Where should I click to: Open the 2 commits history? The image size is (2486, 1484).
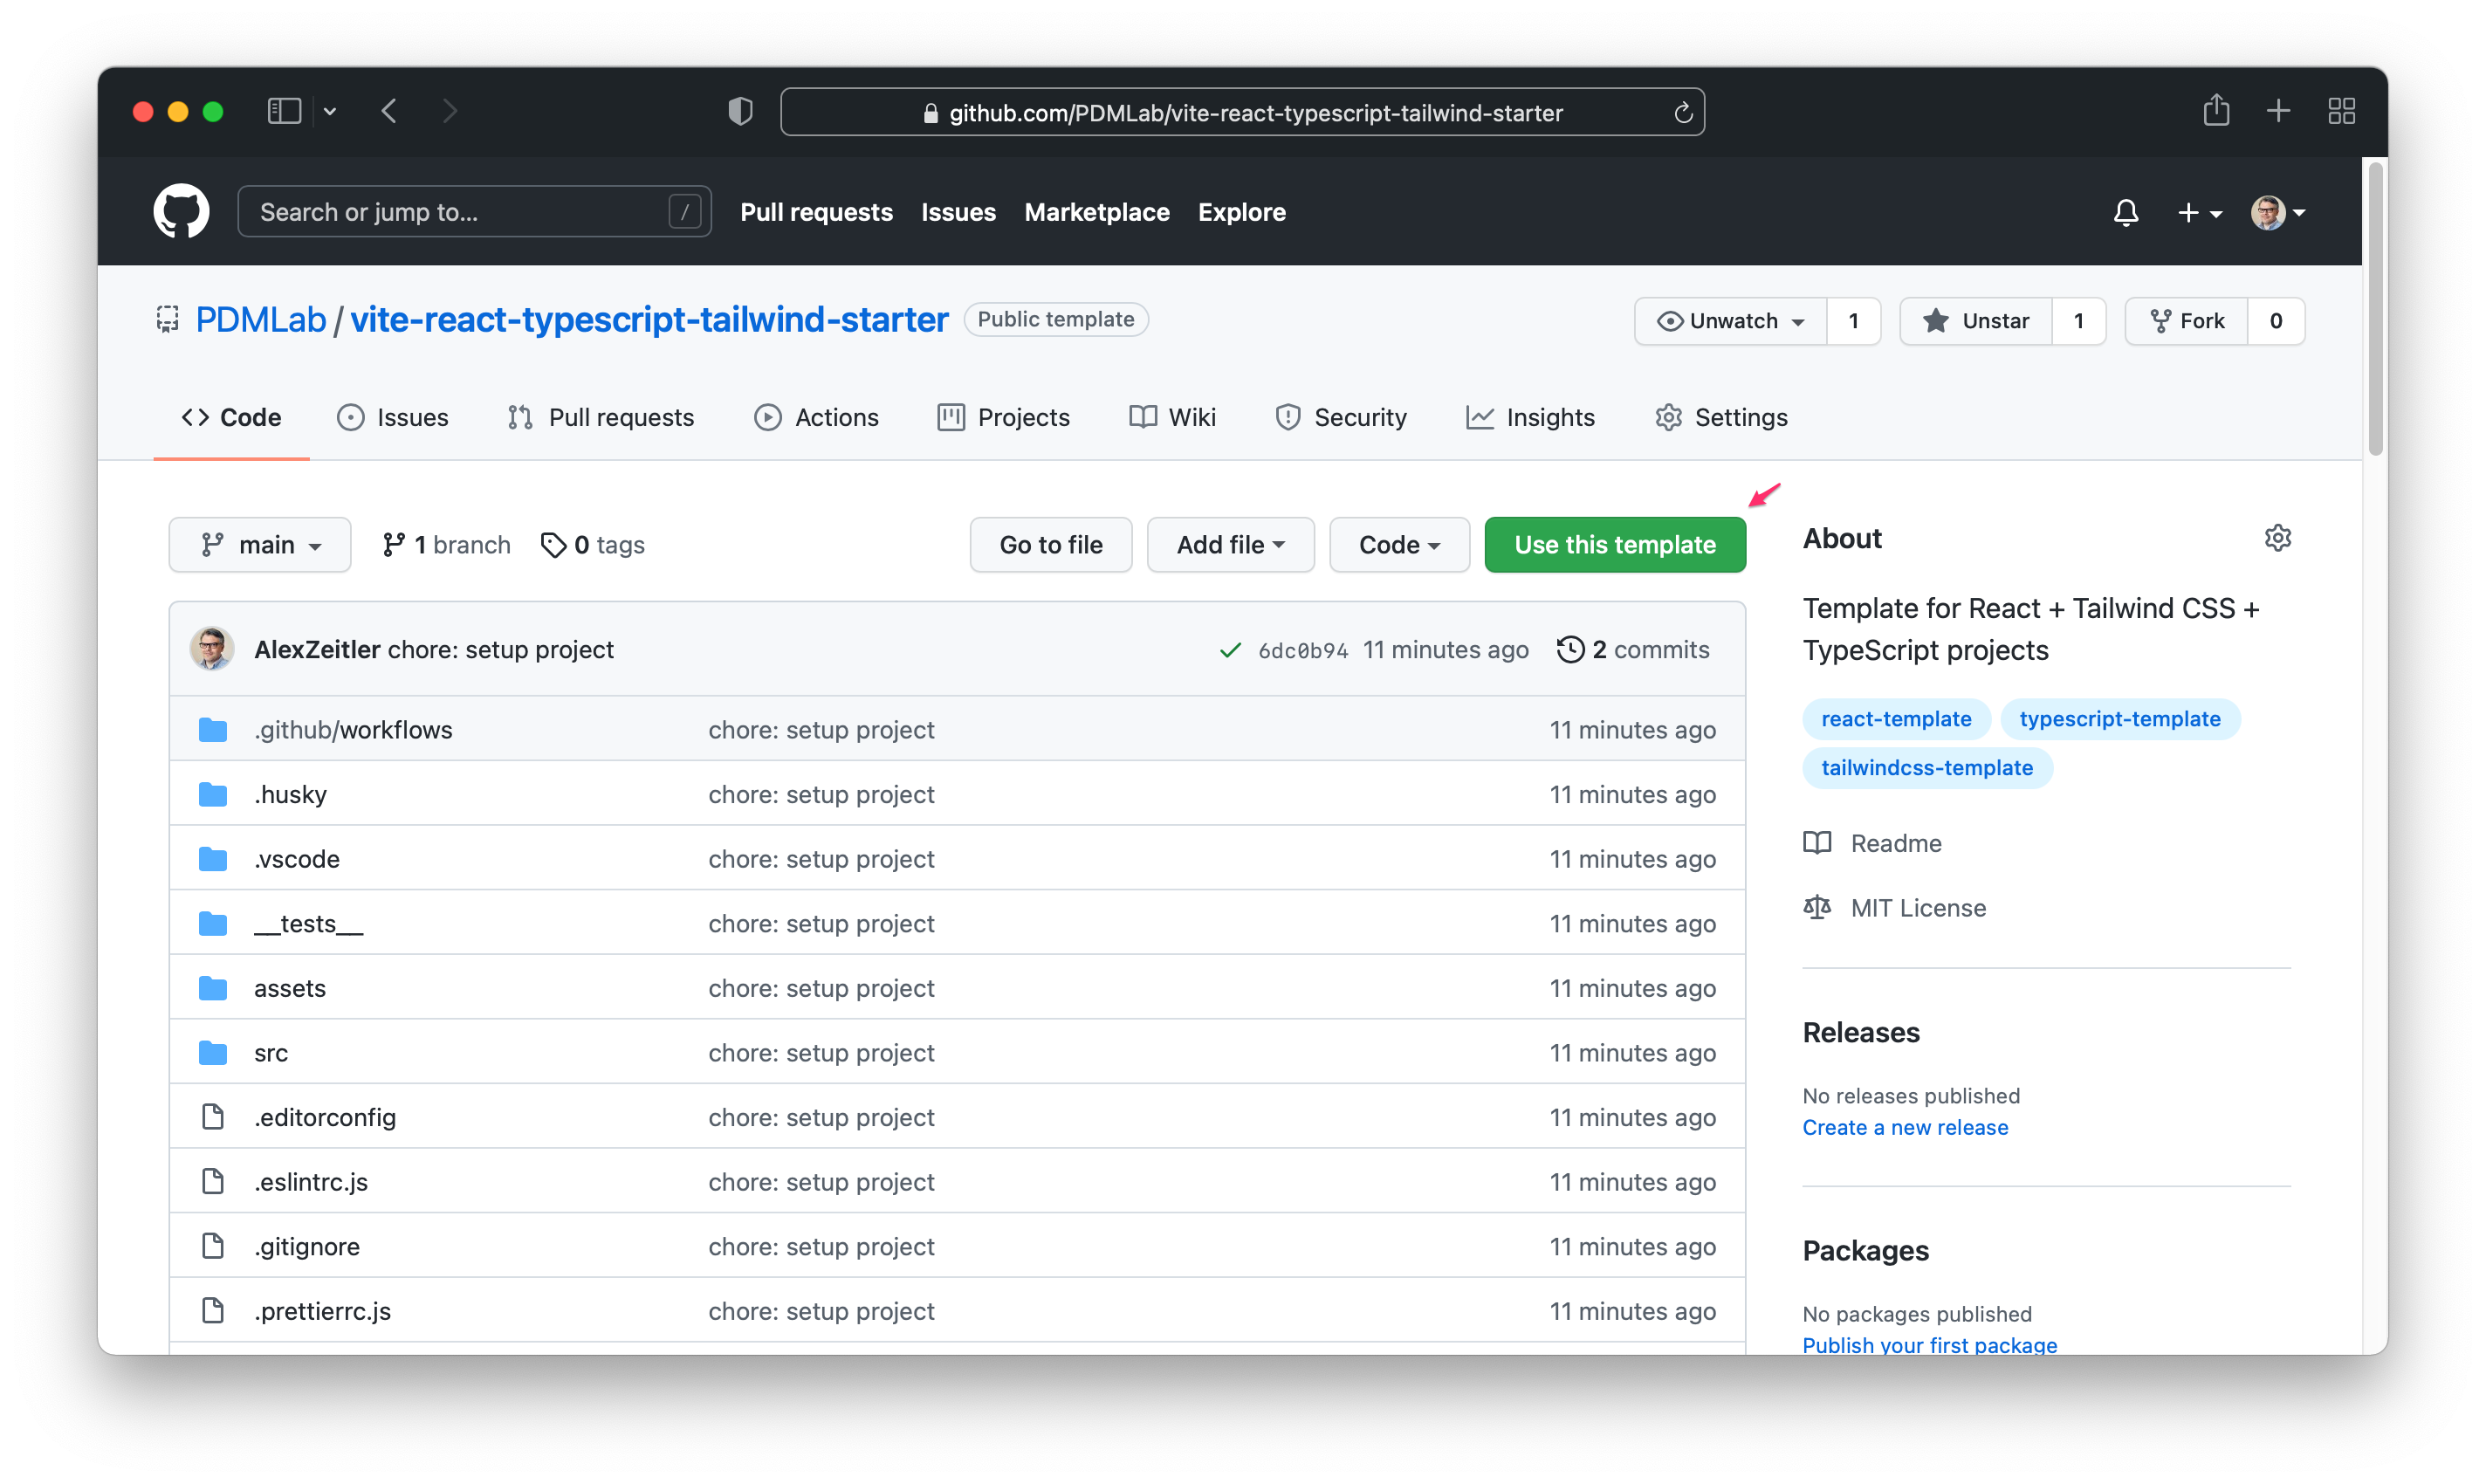point(1633,649)
